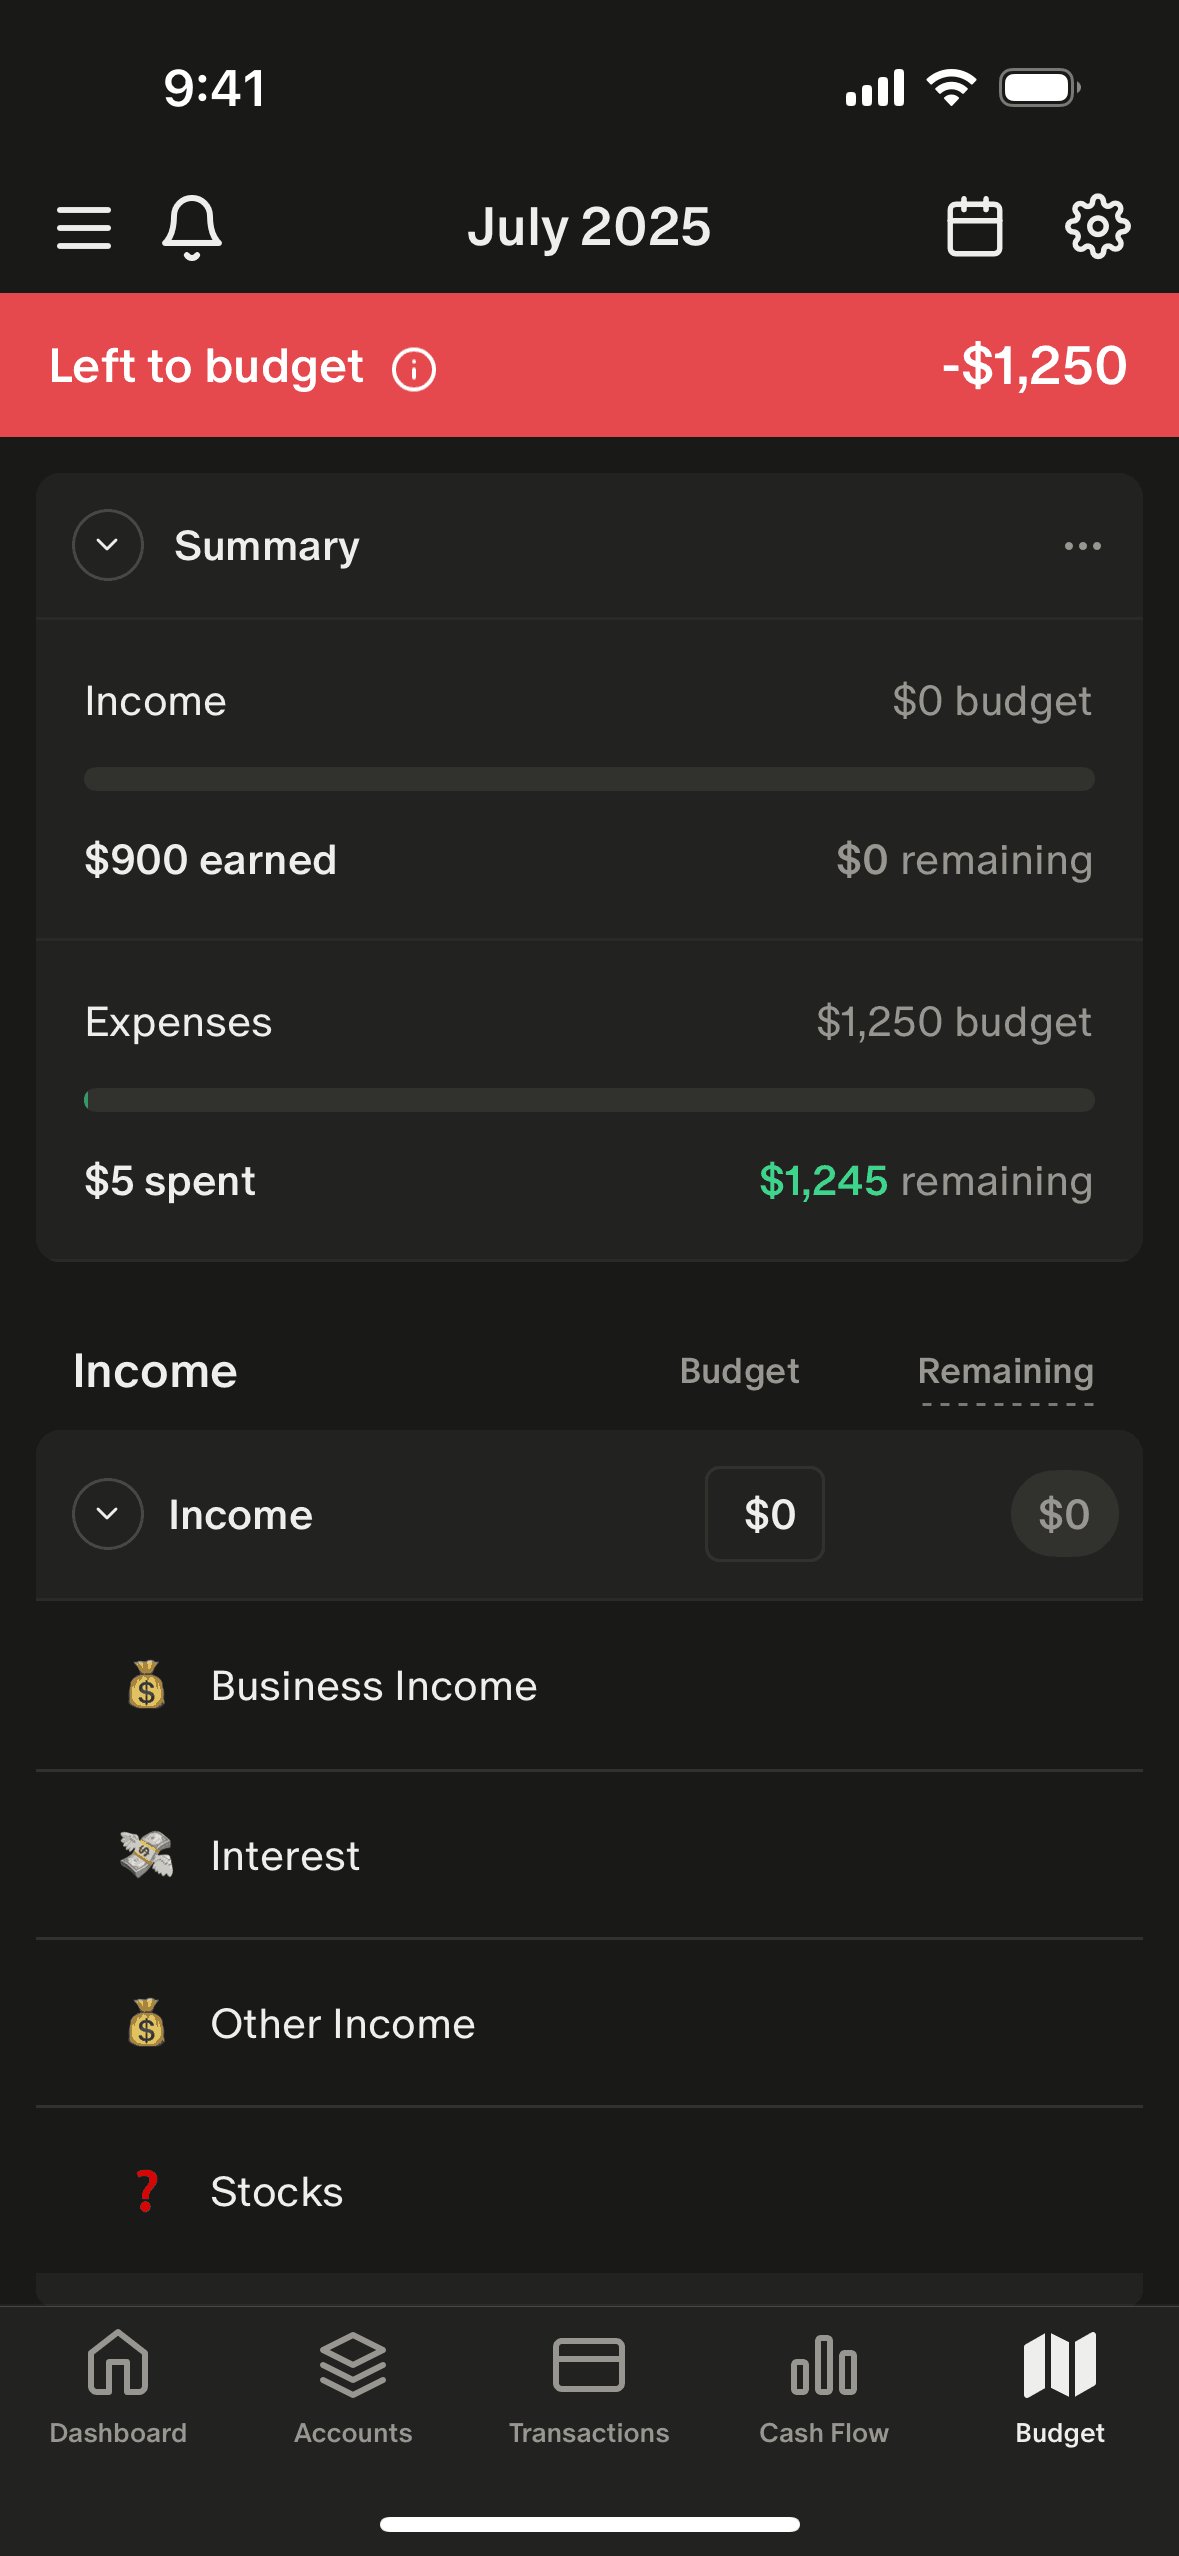The image size is (1179, 2556).
Task: Open notifications bell
Action: pos(191,227)
